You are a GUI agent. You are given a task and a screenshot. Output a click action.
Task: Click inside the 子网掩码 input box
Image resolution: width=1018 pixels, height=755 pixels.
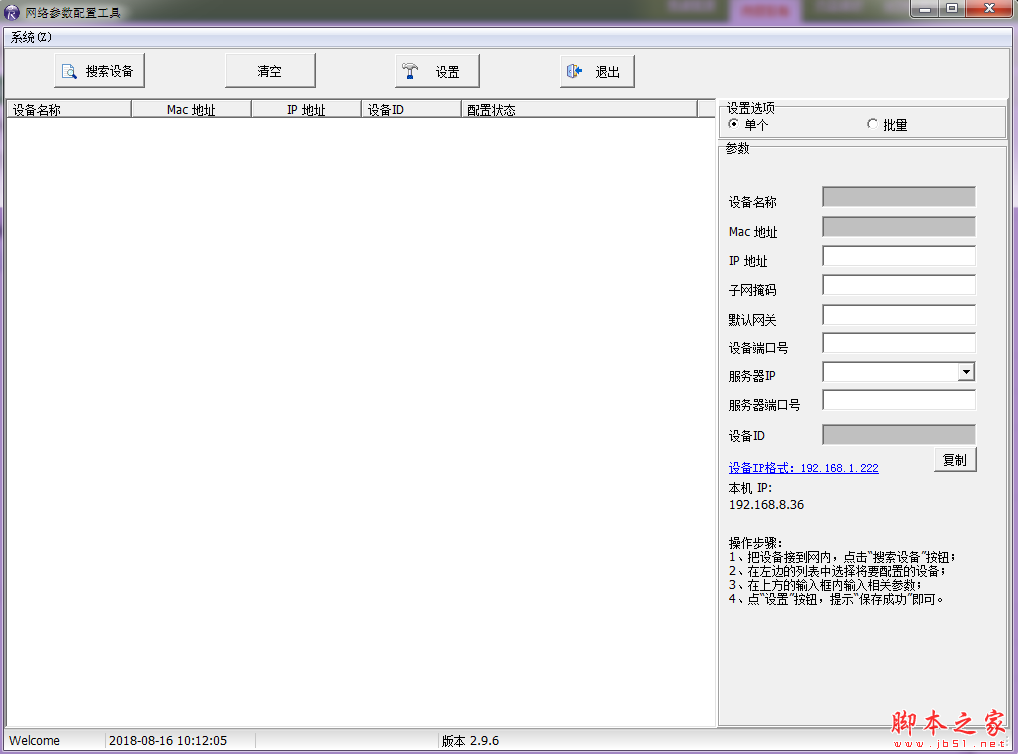[898, 285]
